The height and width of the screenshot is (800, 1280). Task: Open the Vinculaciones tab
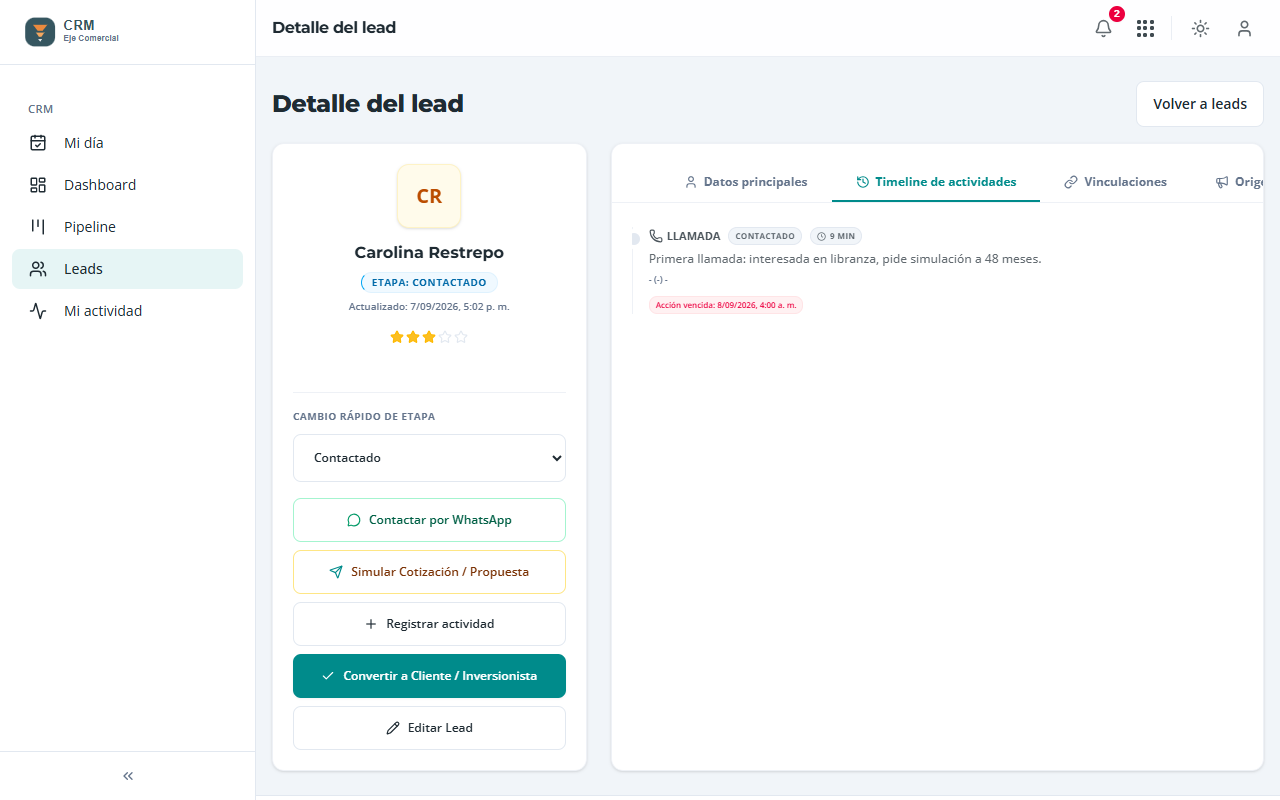click(1115, 182)
